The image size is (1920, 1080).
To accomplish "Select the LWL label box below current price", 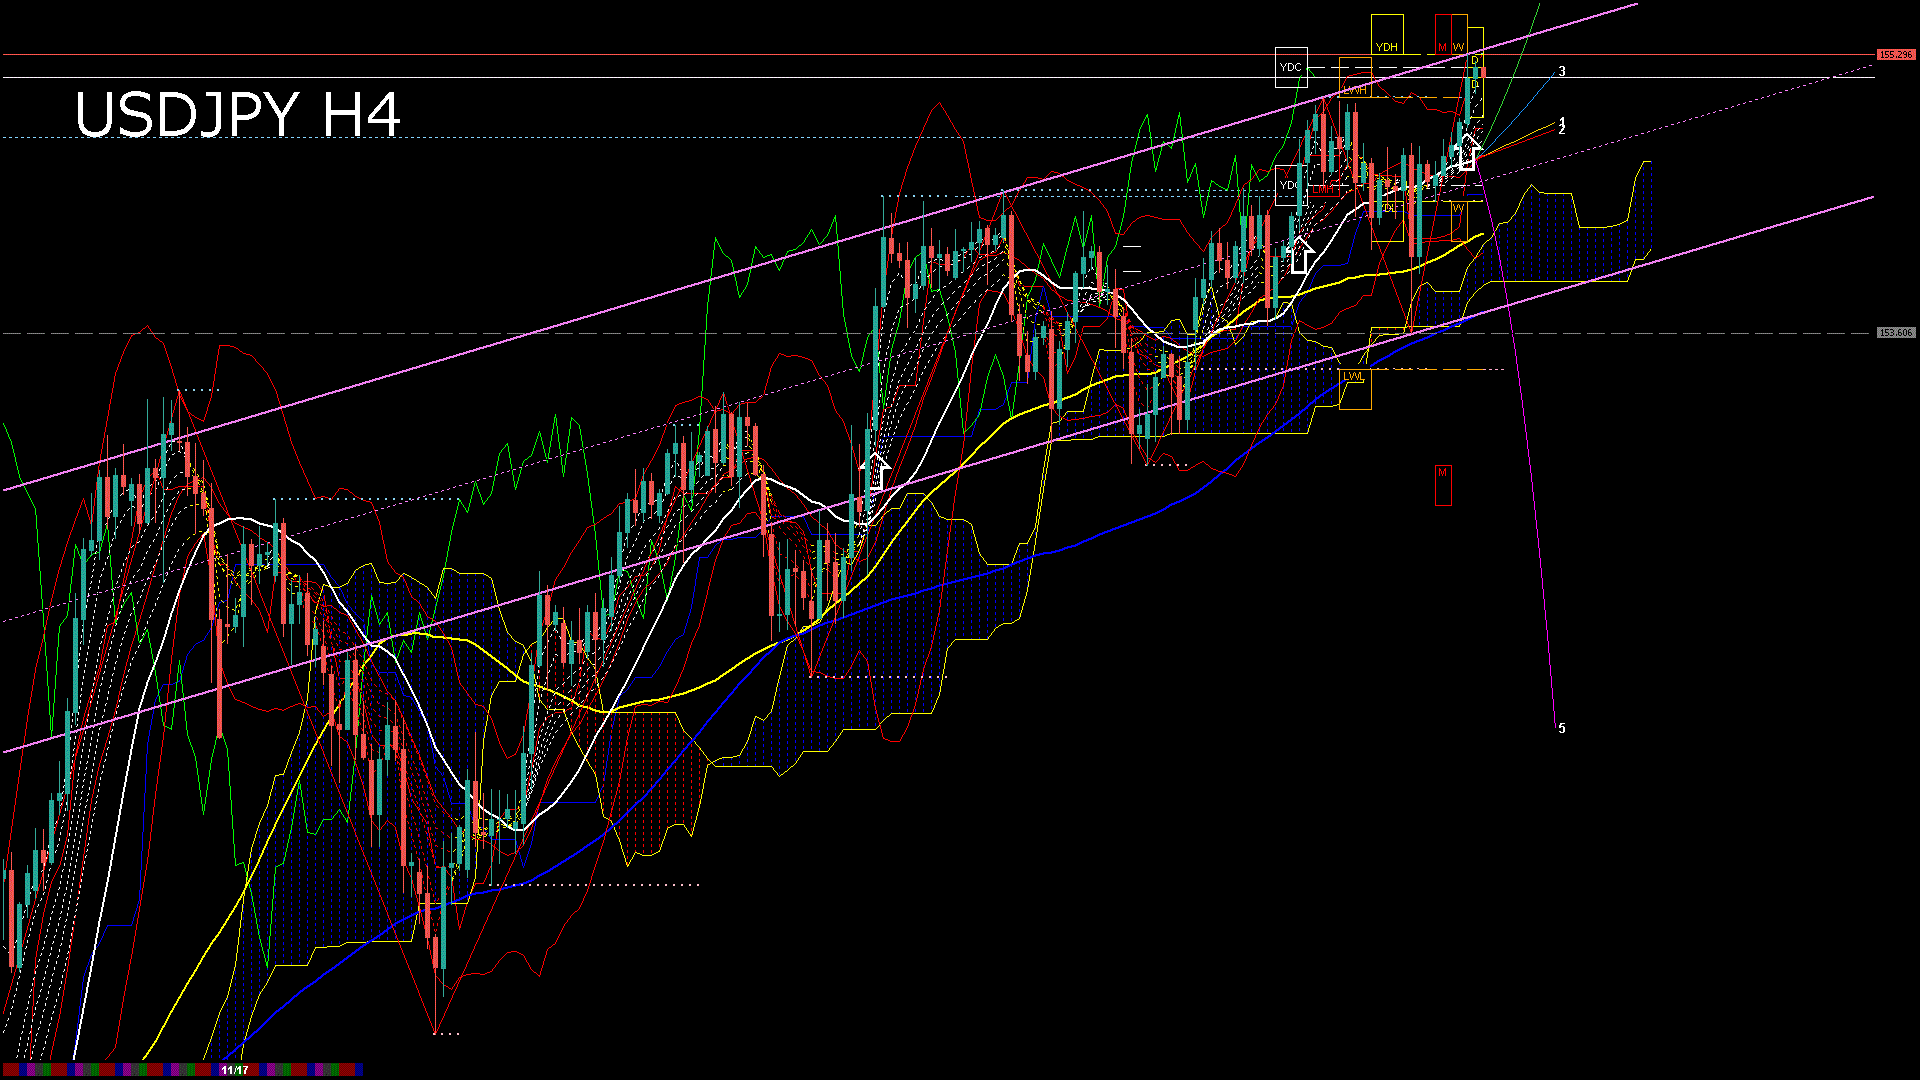I will [1354, 377].
